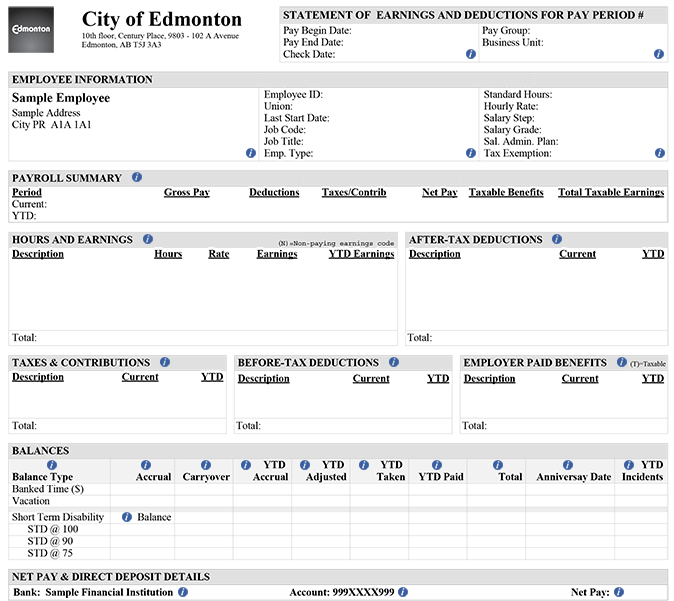674x601 pixels.
Task: Open Payroll Summary info icon
Action: coord(137,177)
